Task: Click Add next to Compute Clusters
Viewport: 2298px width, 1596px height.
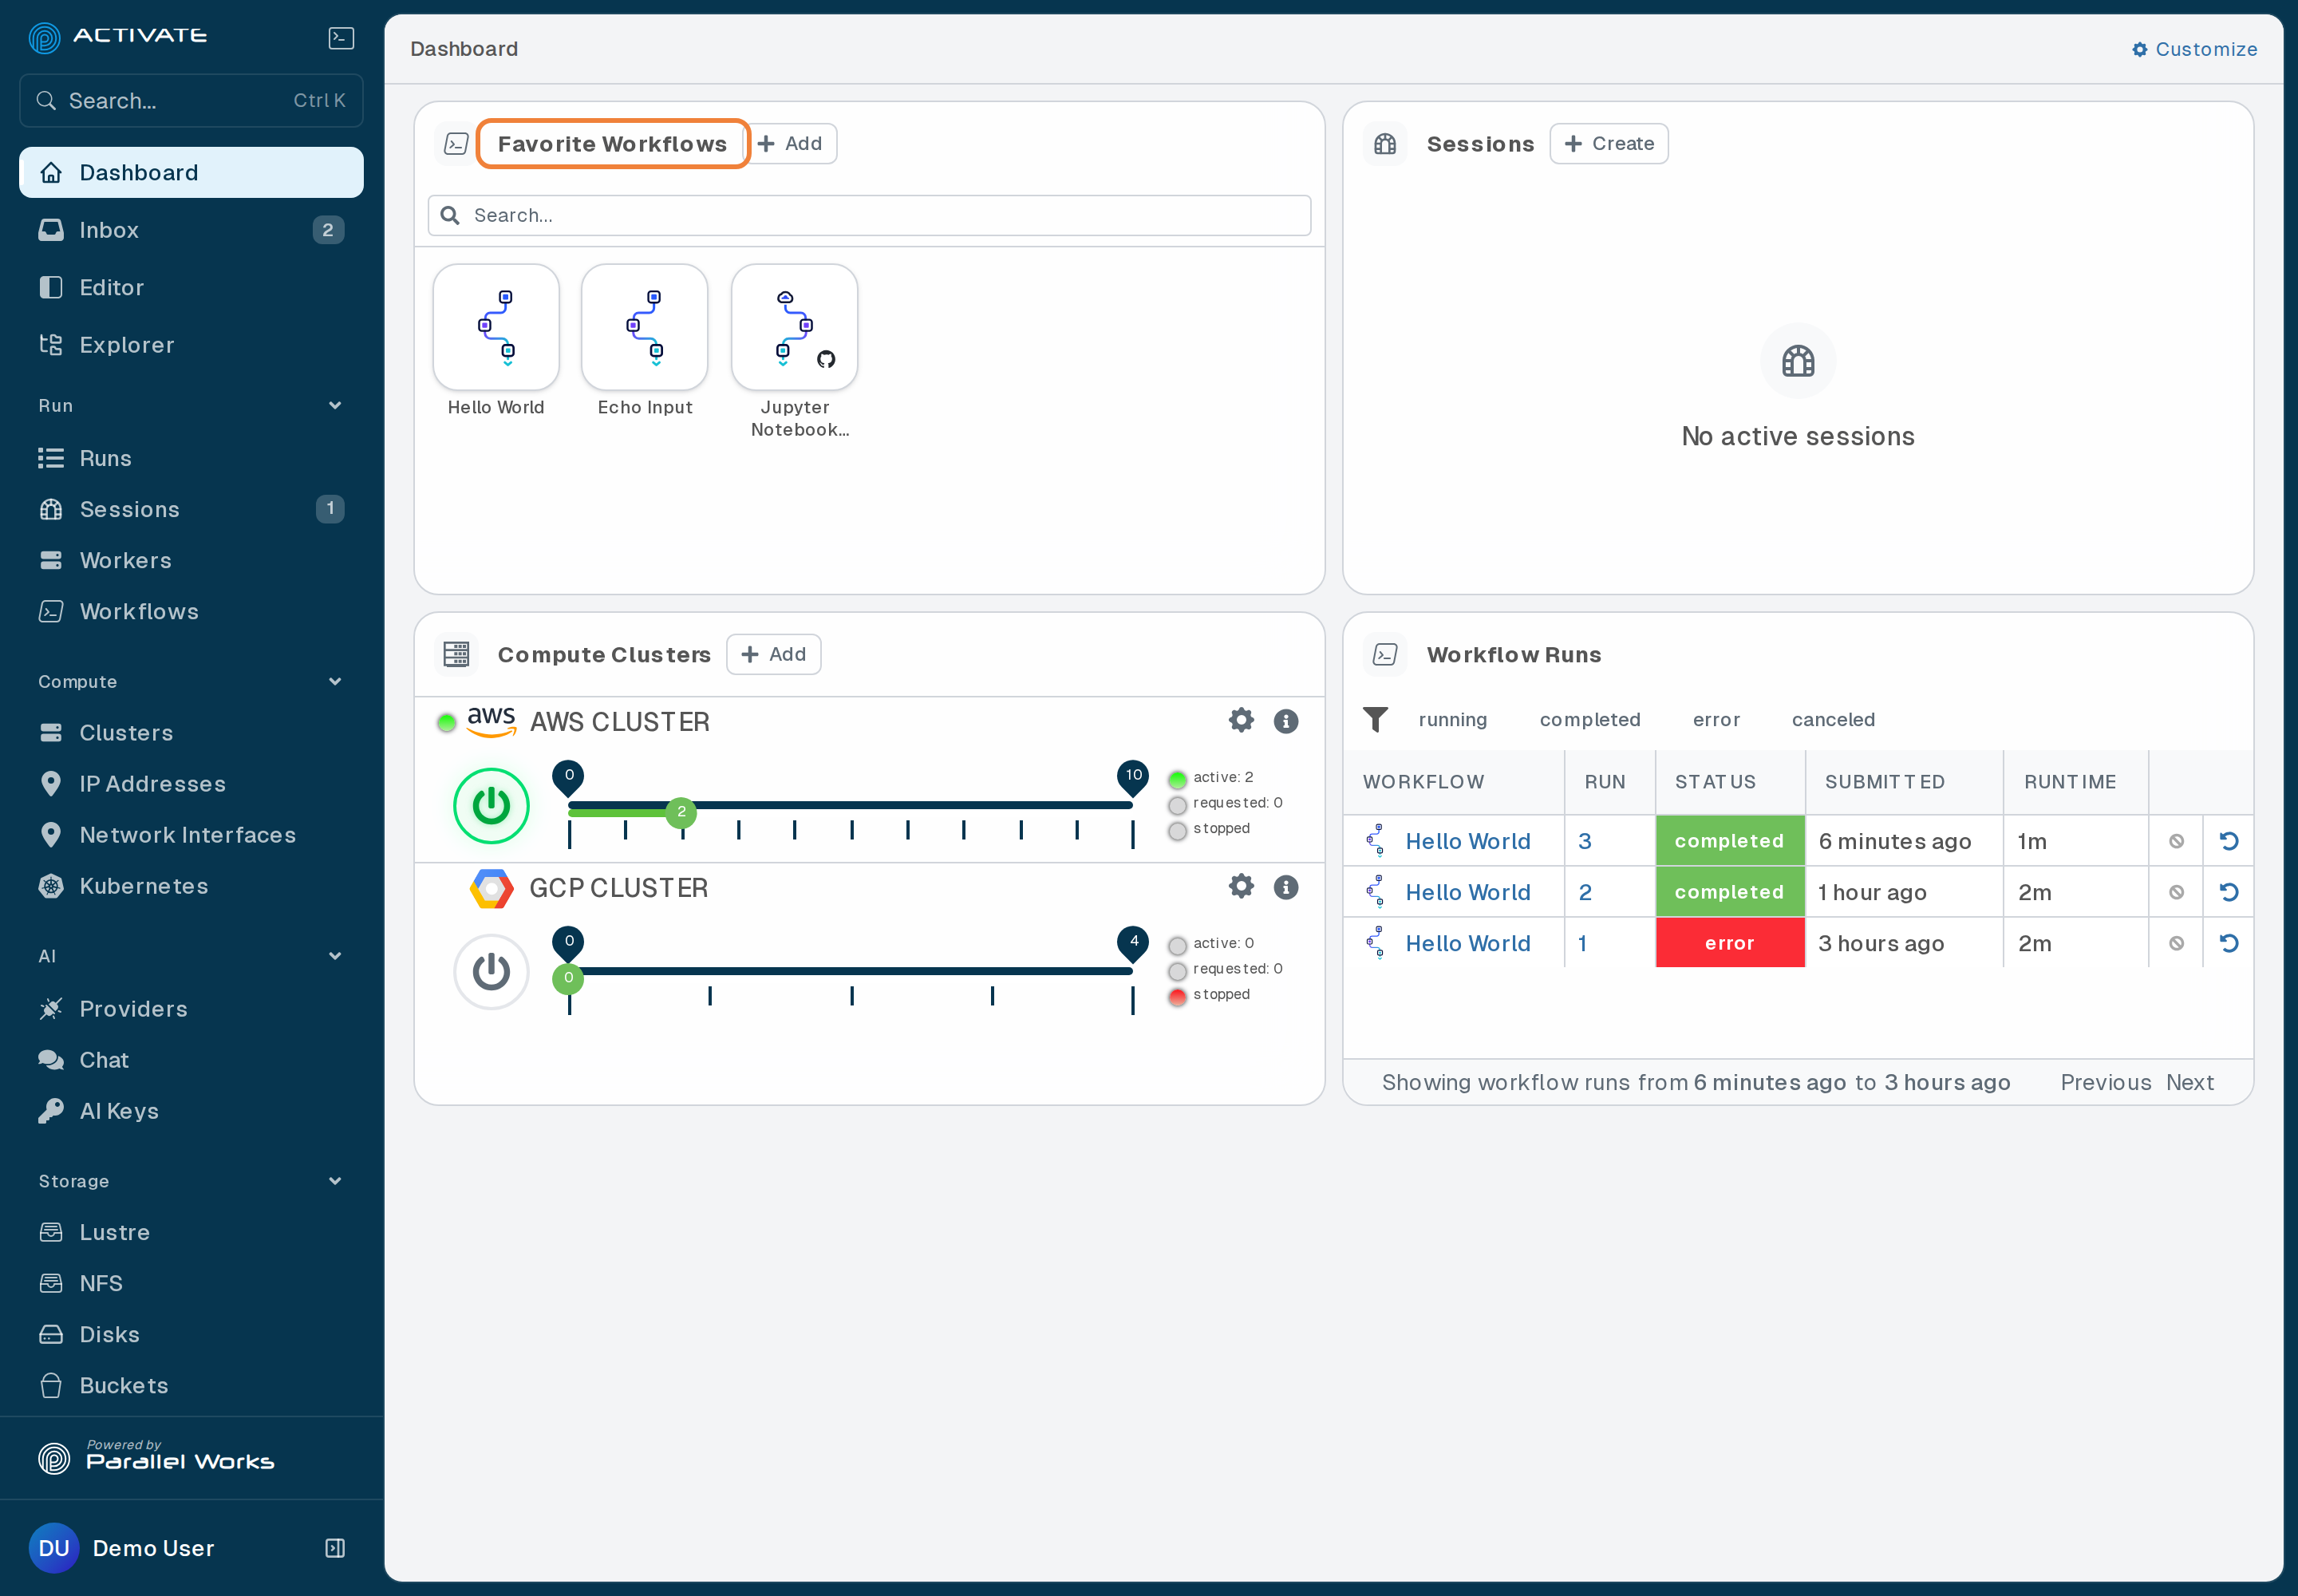Action: (773, 654)
